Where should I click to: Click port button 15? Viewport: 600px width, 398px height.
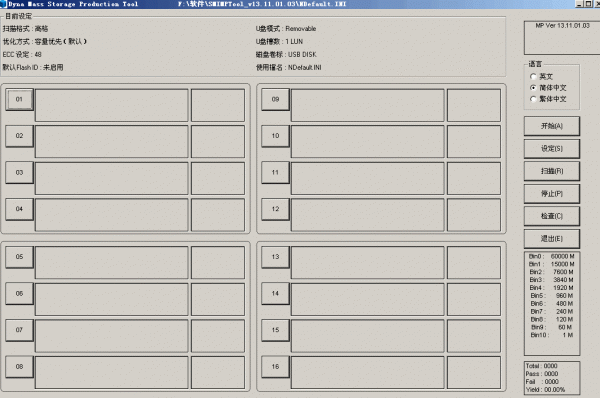tap(275, 330)
